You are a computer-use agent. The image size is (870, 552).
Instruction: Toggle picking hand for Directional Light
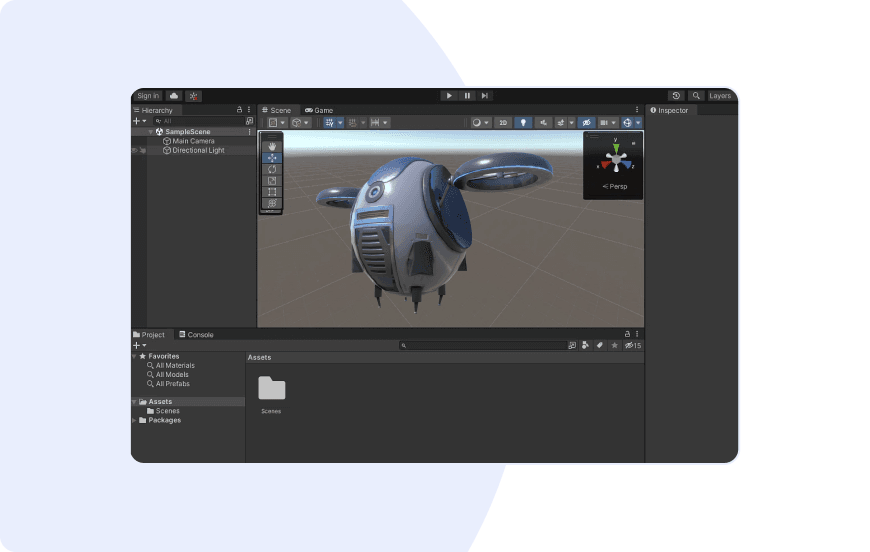(x=143, y=150)
